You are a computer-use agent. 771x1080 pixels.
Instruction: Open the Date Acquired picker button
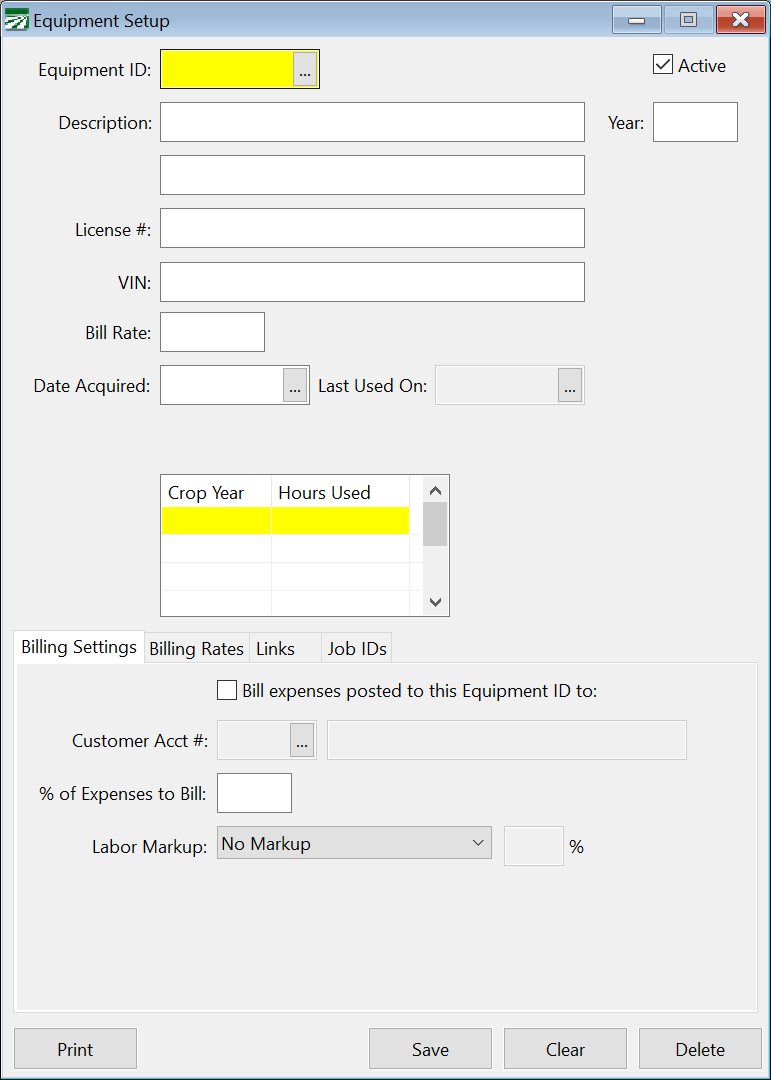[x=295, y=385]
